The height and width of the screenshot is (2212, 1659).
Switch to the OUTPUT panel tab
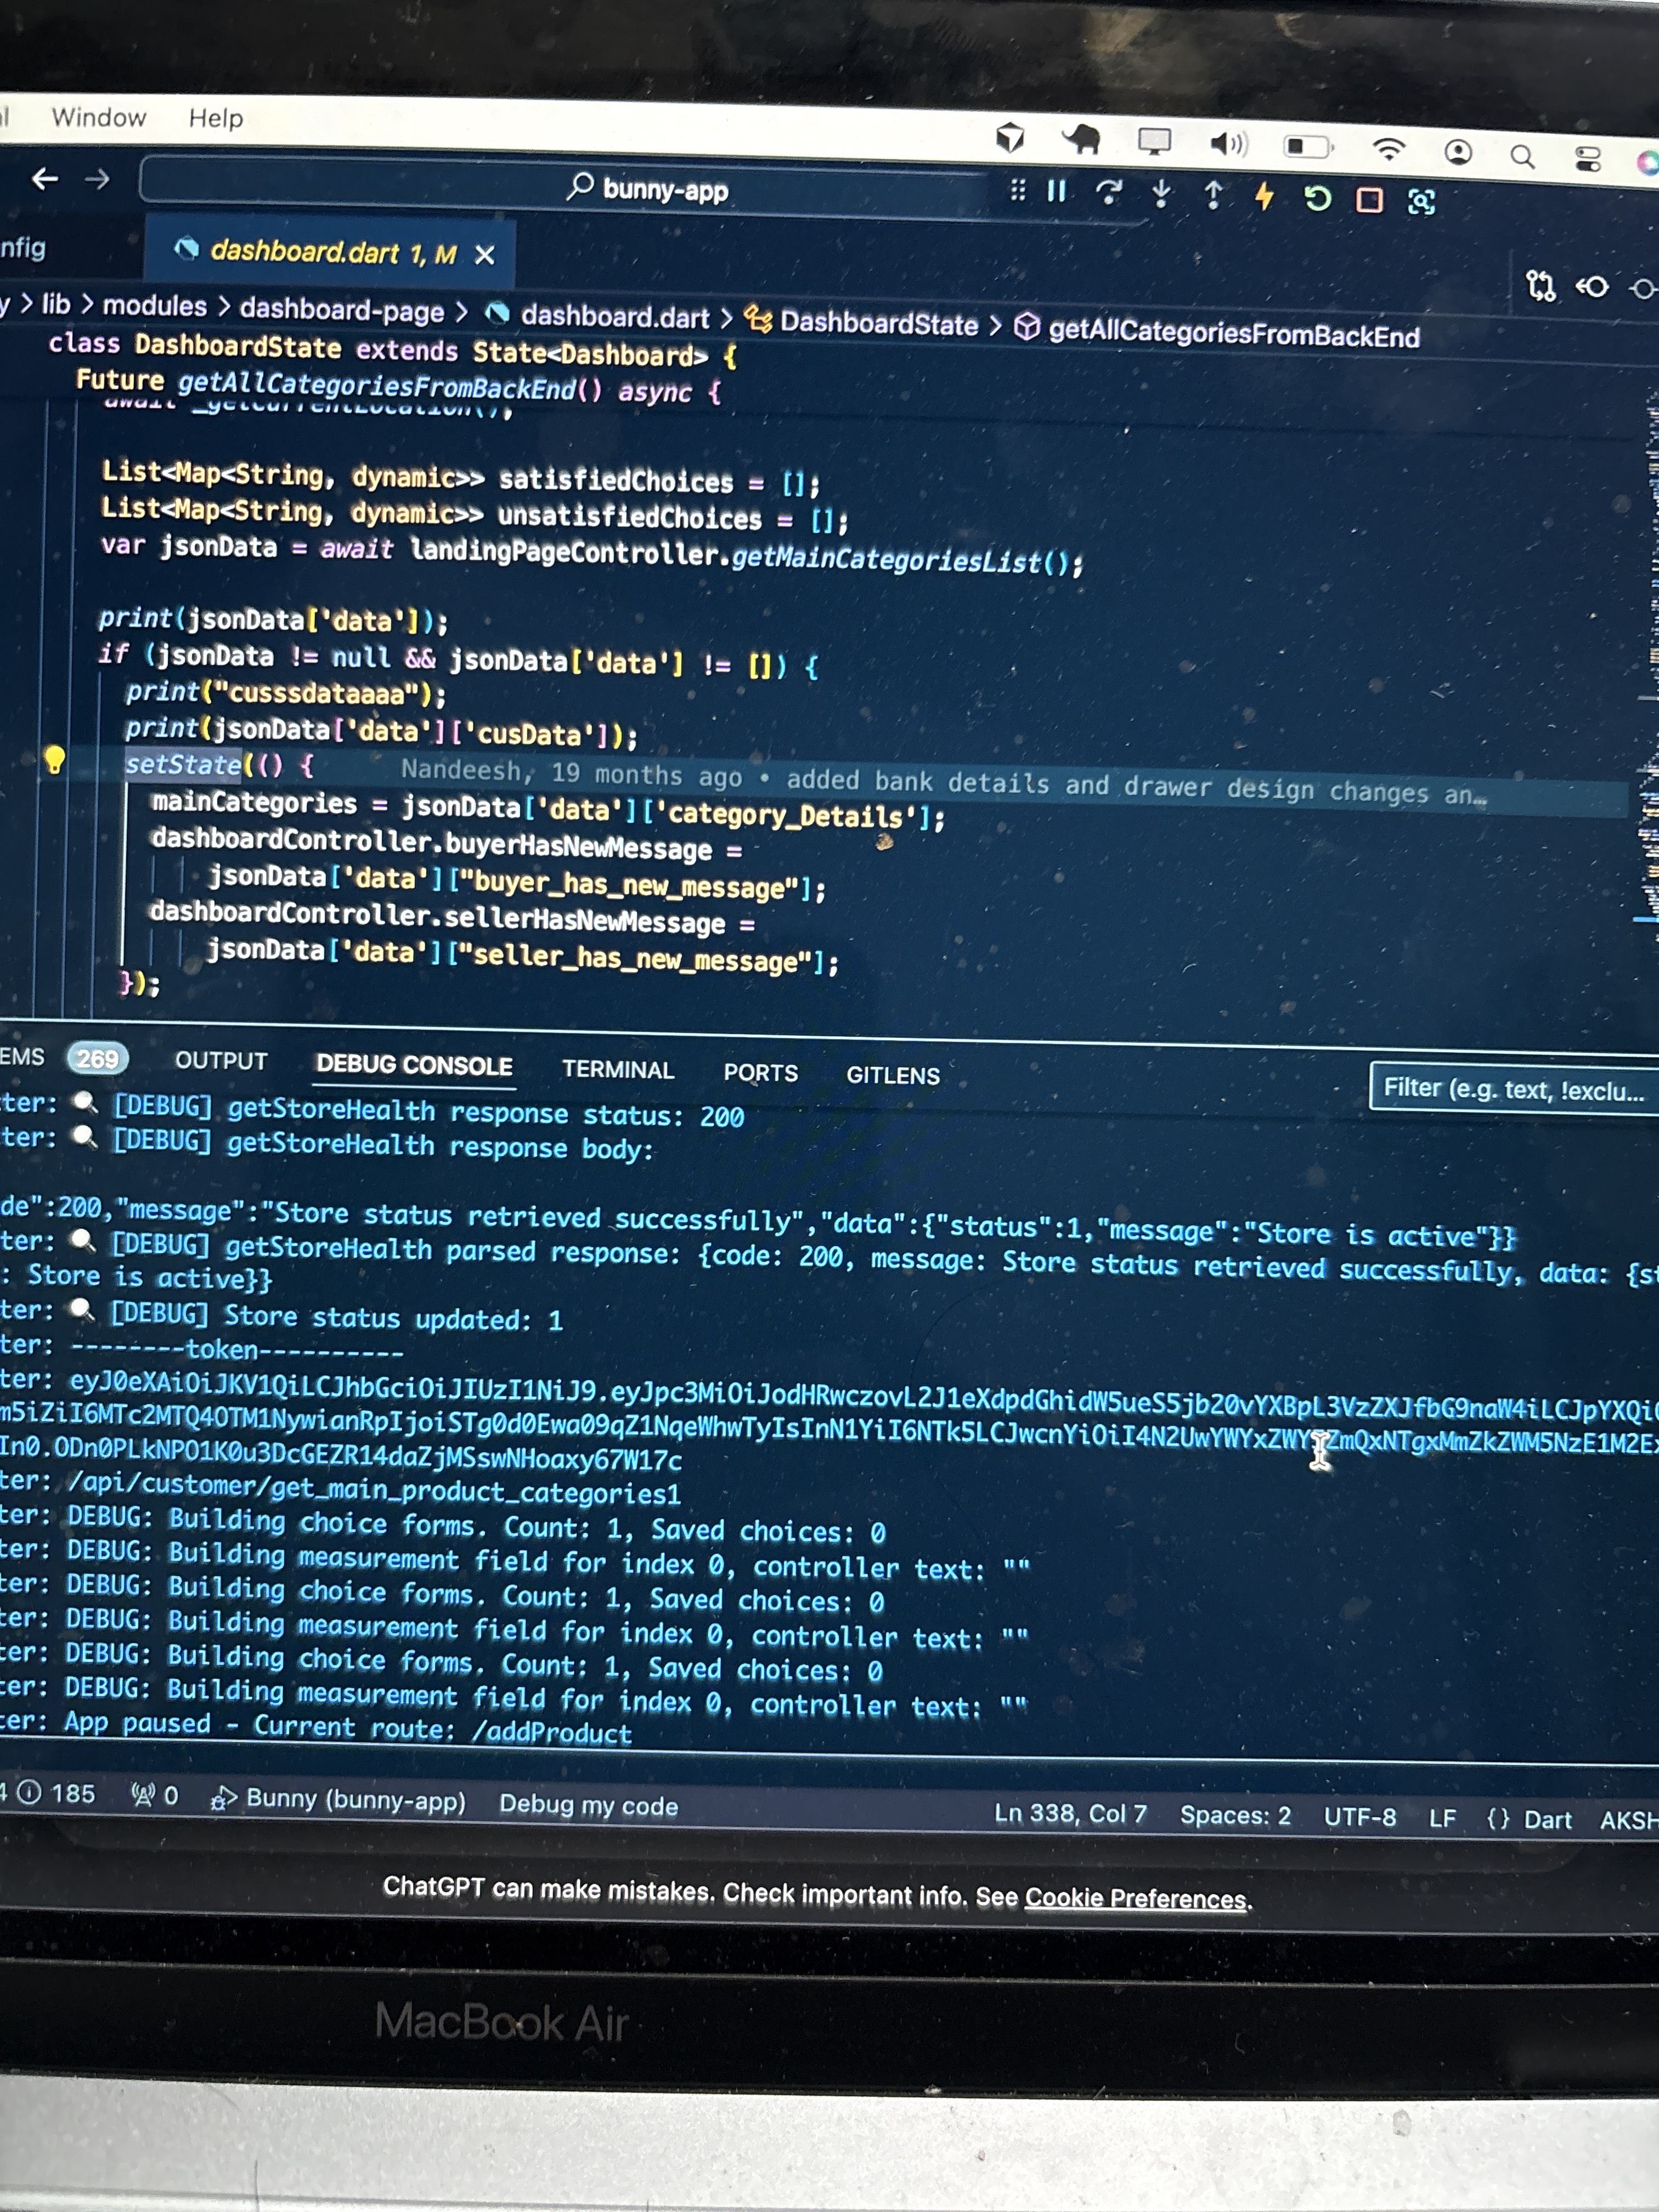coord(221,1061)
